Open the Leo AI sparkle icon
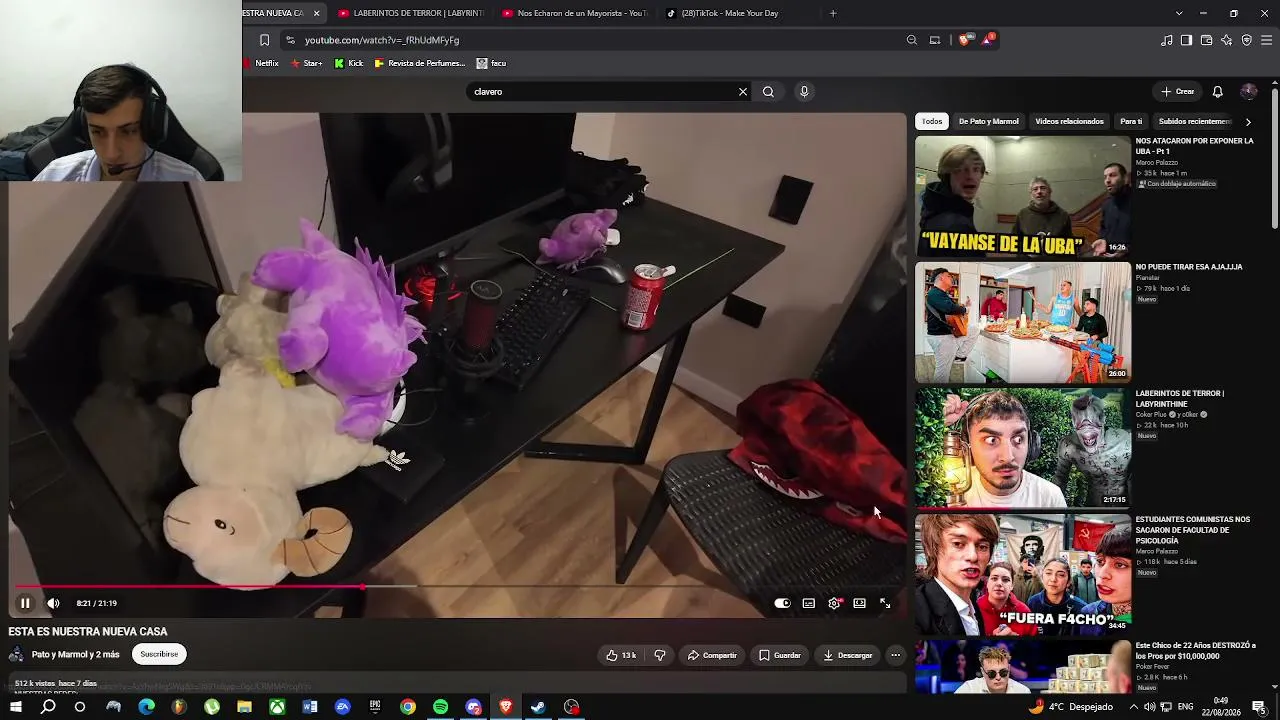Screen dimensions: 1280x720 point(1226,40)
